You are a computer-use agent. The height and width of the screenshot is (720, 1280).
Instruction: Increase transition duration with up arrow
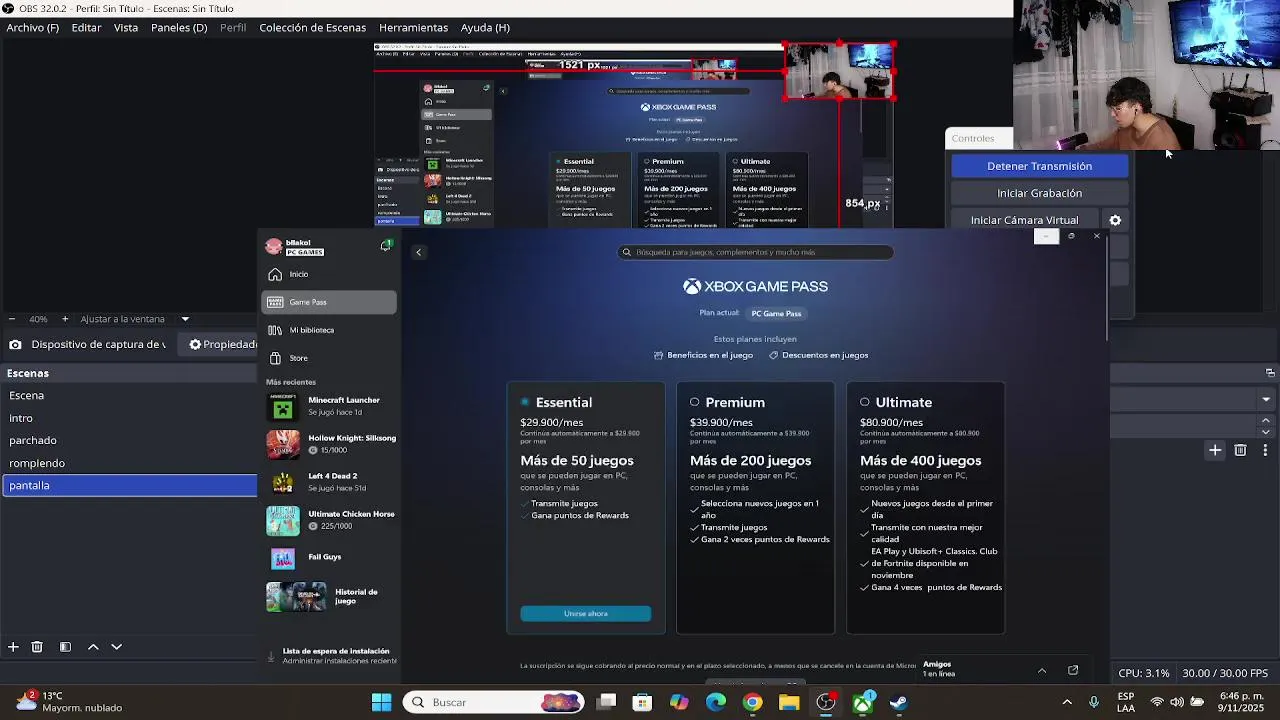tap(1266, 421)
